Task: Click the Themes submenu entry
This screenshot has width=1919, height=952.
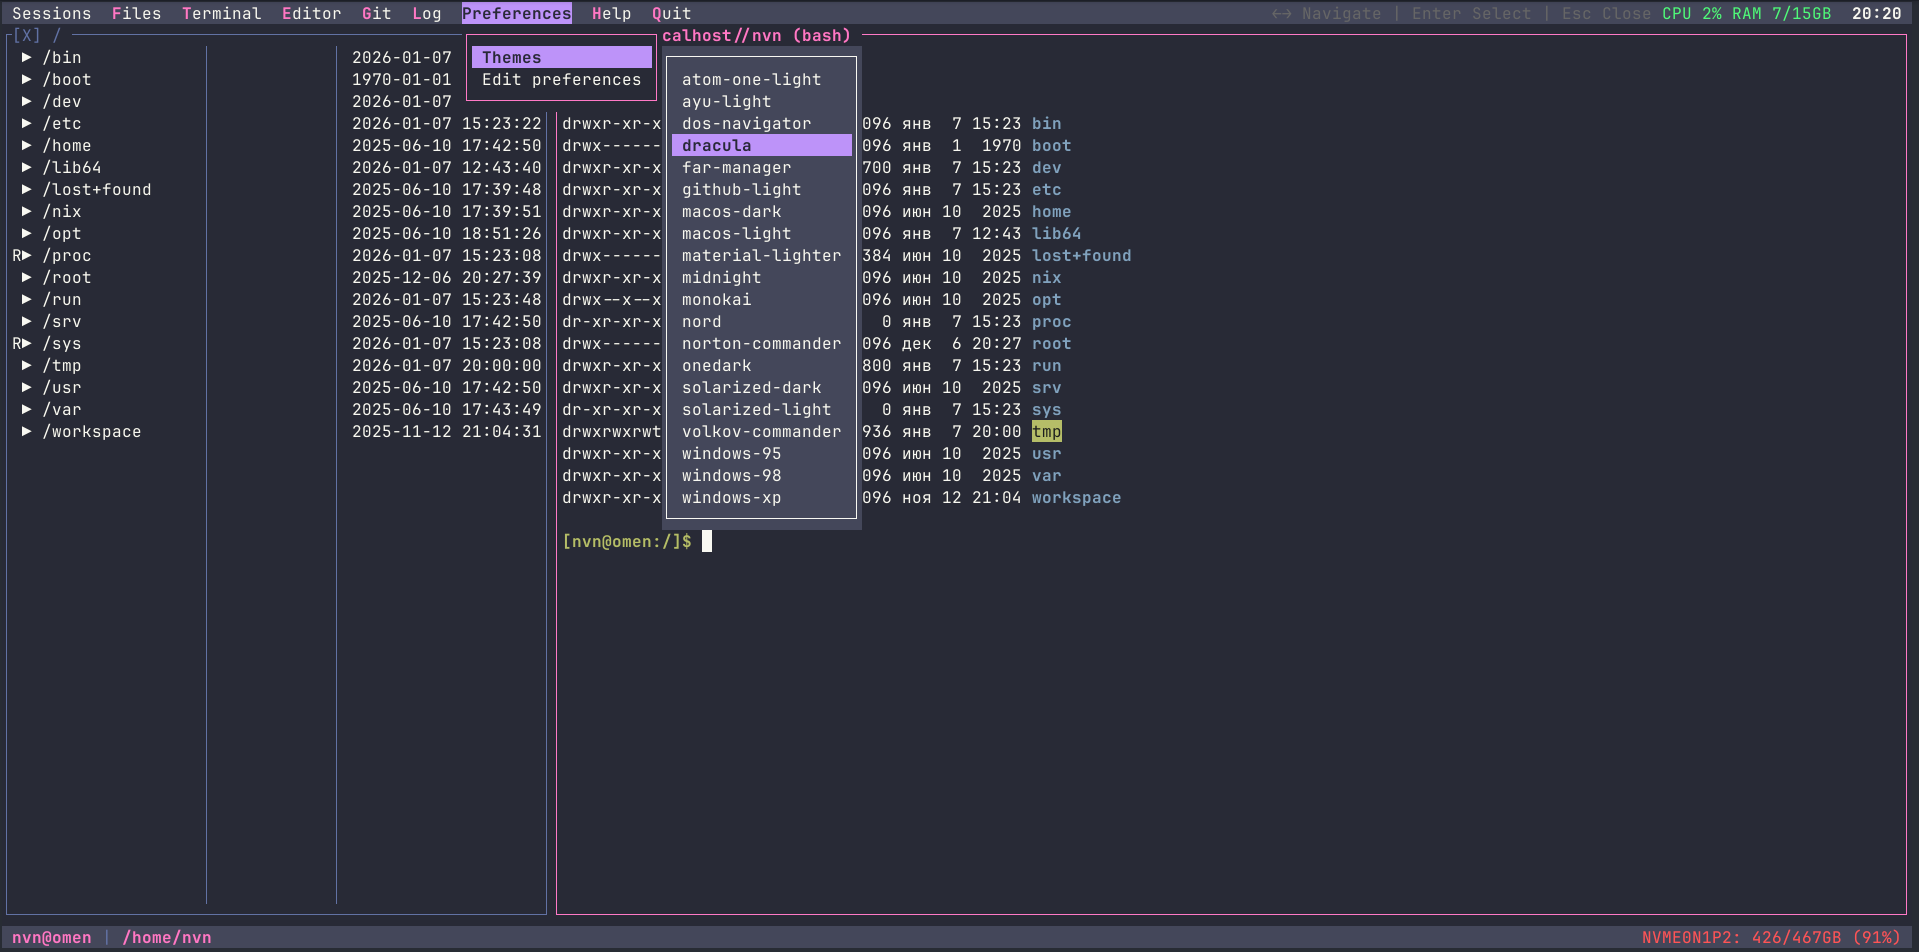Action: coord(560,58)
